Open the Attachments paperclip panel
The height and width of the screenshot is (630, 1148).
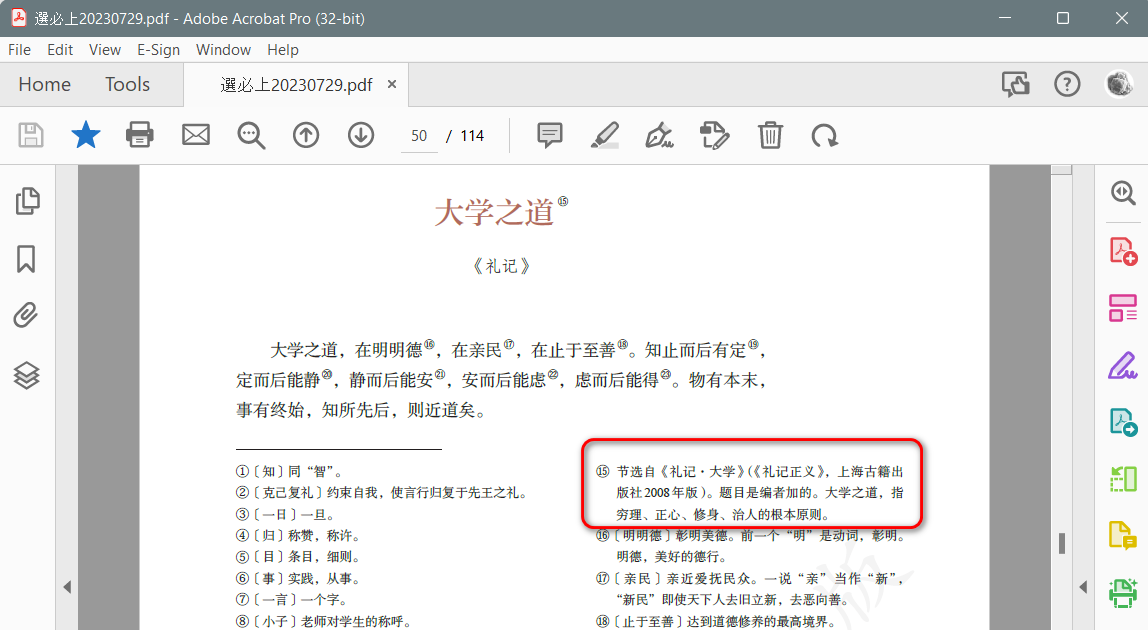tap(27, 317)
